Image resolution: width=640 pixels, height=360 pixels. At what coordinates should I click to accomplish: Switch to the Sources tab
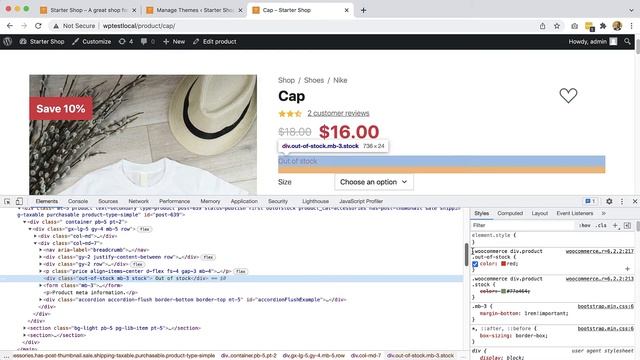coord(108,201)
